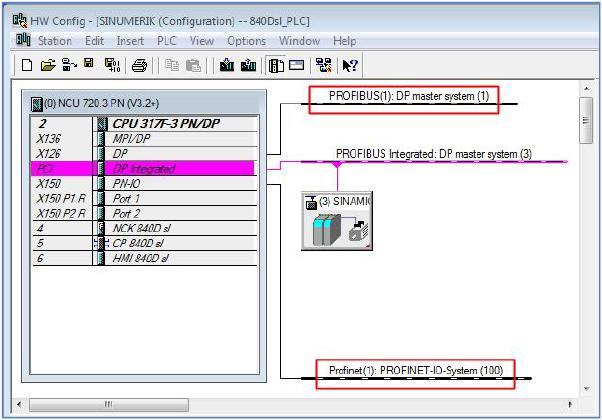The height and width of the screenshot is (420, 602).
Task: Click the vertical scrollbar up arrow
Action: click(586, 88)
